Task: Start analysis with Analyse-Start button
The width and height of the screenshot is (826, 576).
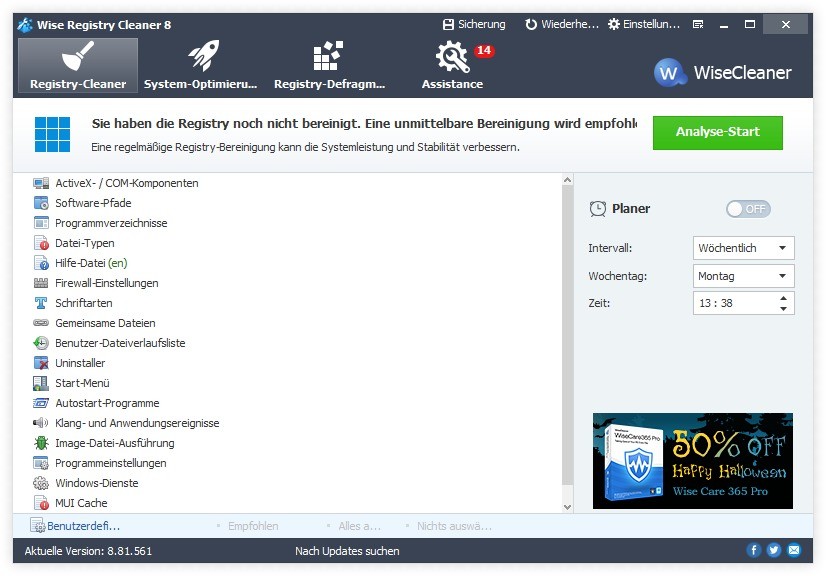Action: point(717,132)
